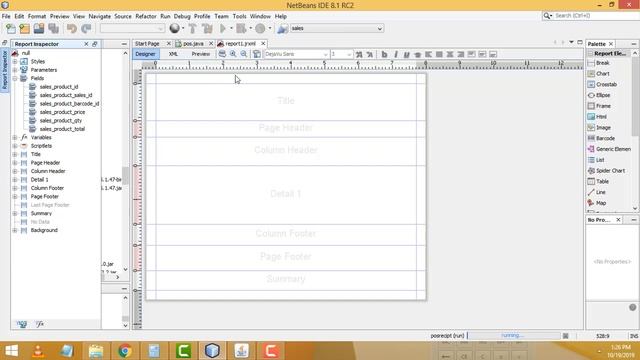Click the report datasource connection icon
640x360 pixels.
click(x=282, y=29)
